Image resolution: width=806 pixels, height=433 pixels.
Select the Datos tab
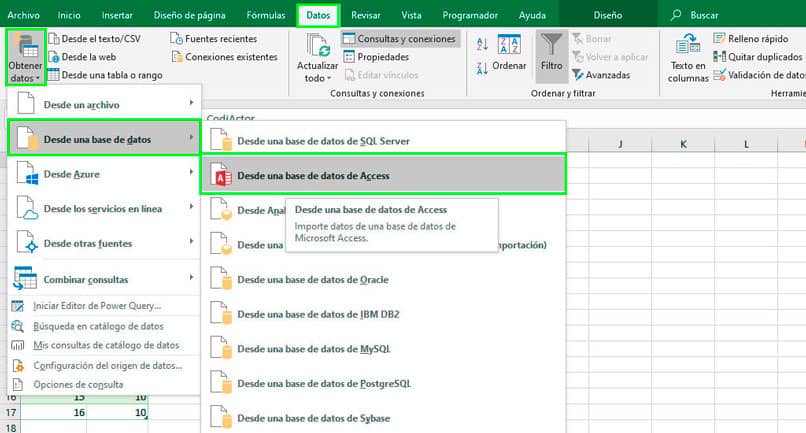point(318,15)
